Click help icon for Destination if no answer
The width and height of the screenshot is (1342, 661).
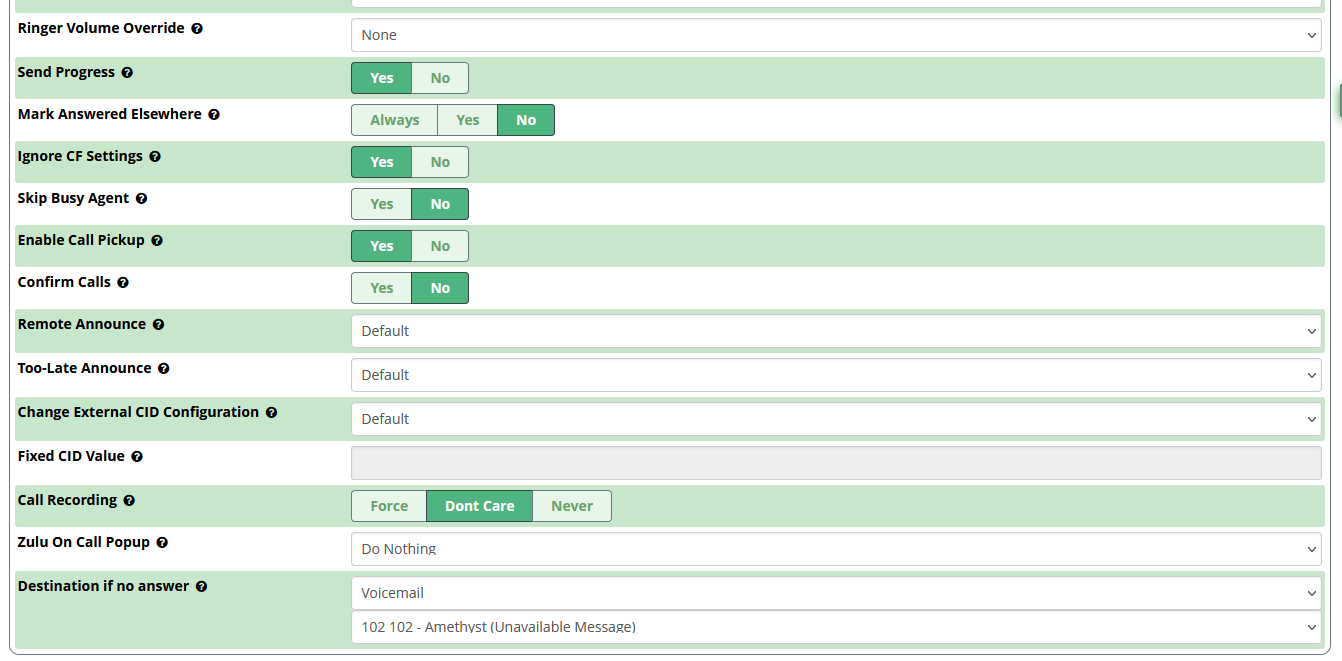201,587
